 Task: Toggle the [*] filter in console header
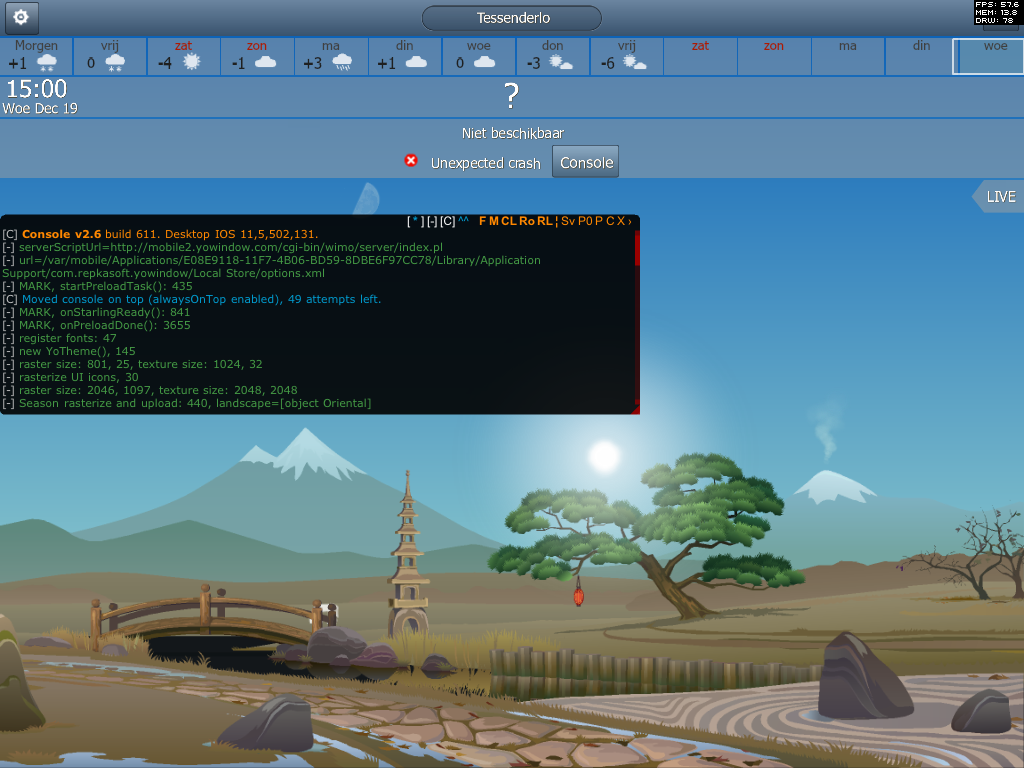click(x=415, y=221)
